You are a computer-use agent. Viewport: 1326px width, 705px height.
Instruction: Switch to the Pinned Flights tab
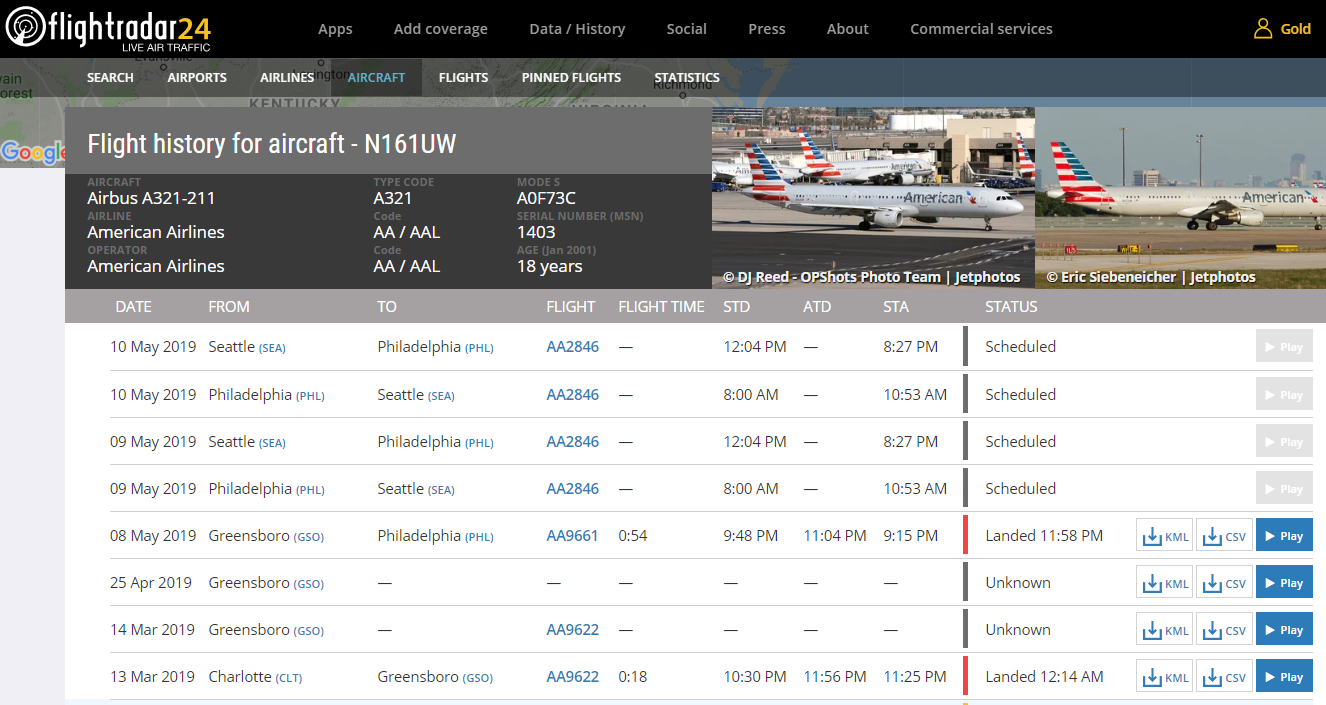tap(571, 78)
